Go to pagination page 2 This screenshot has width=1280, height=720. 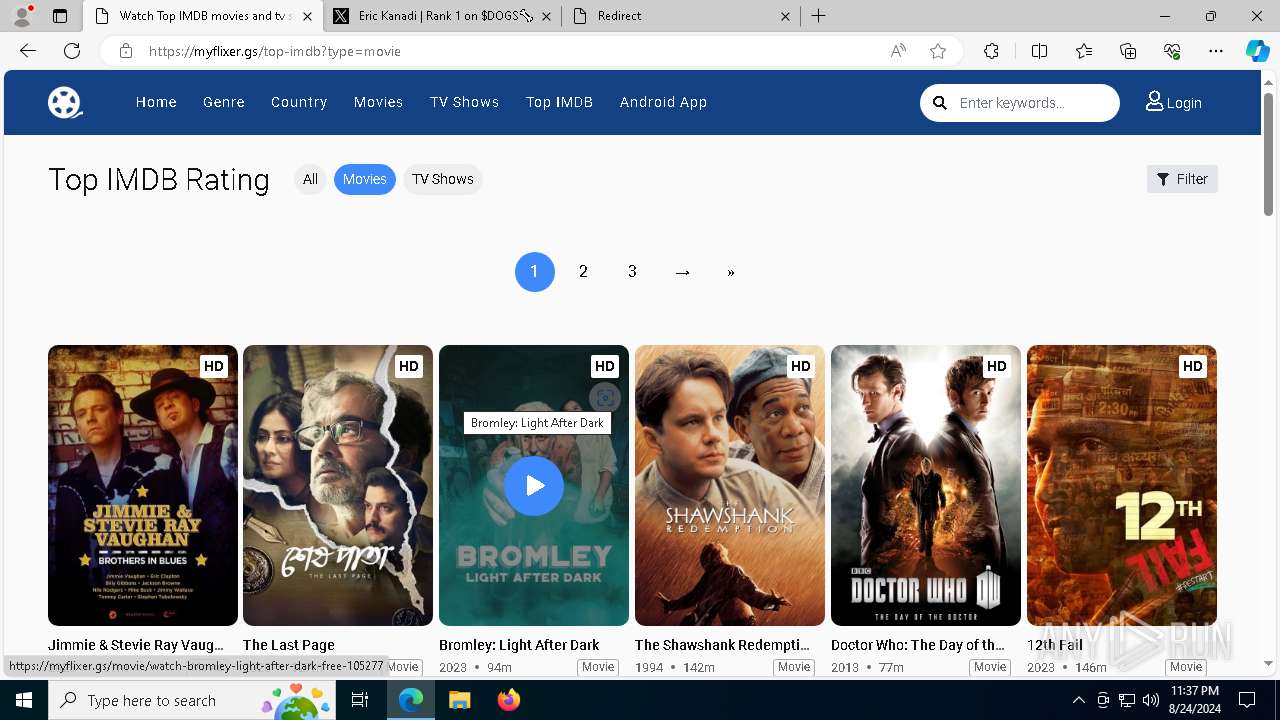pos(583,272)
